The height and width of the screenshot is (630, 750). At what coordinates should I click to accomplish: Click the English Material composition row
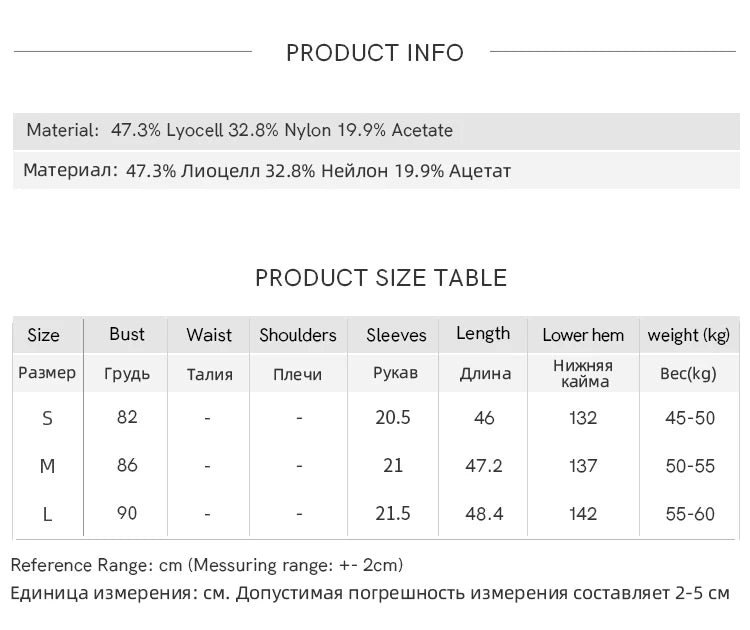(x=240, y=130)
